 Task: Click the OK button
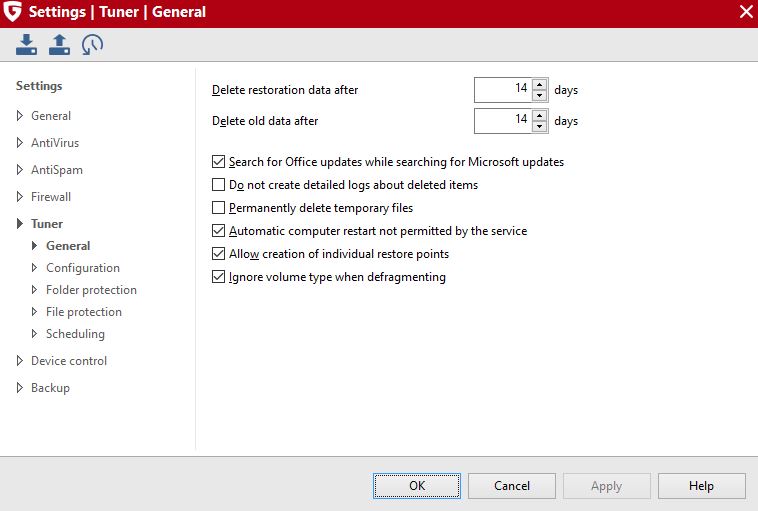click(x=417, y=486)
